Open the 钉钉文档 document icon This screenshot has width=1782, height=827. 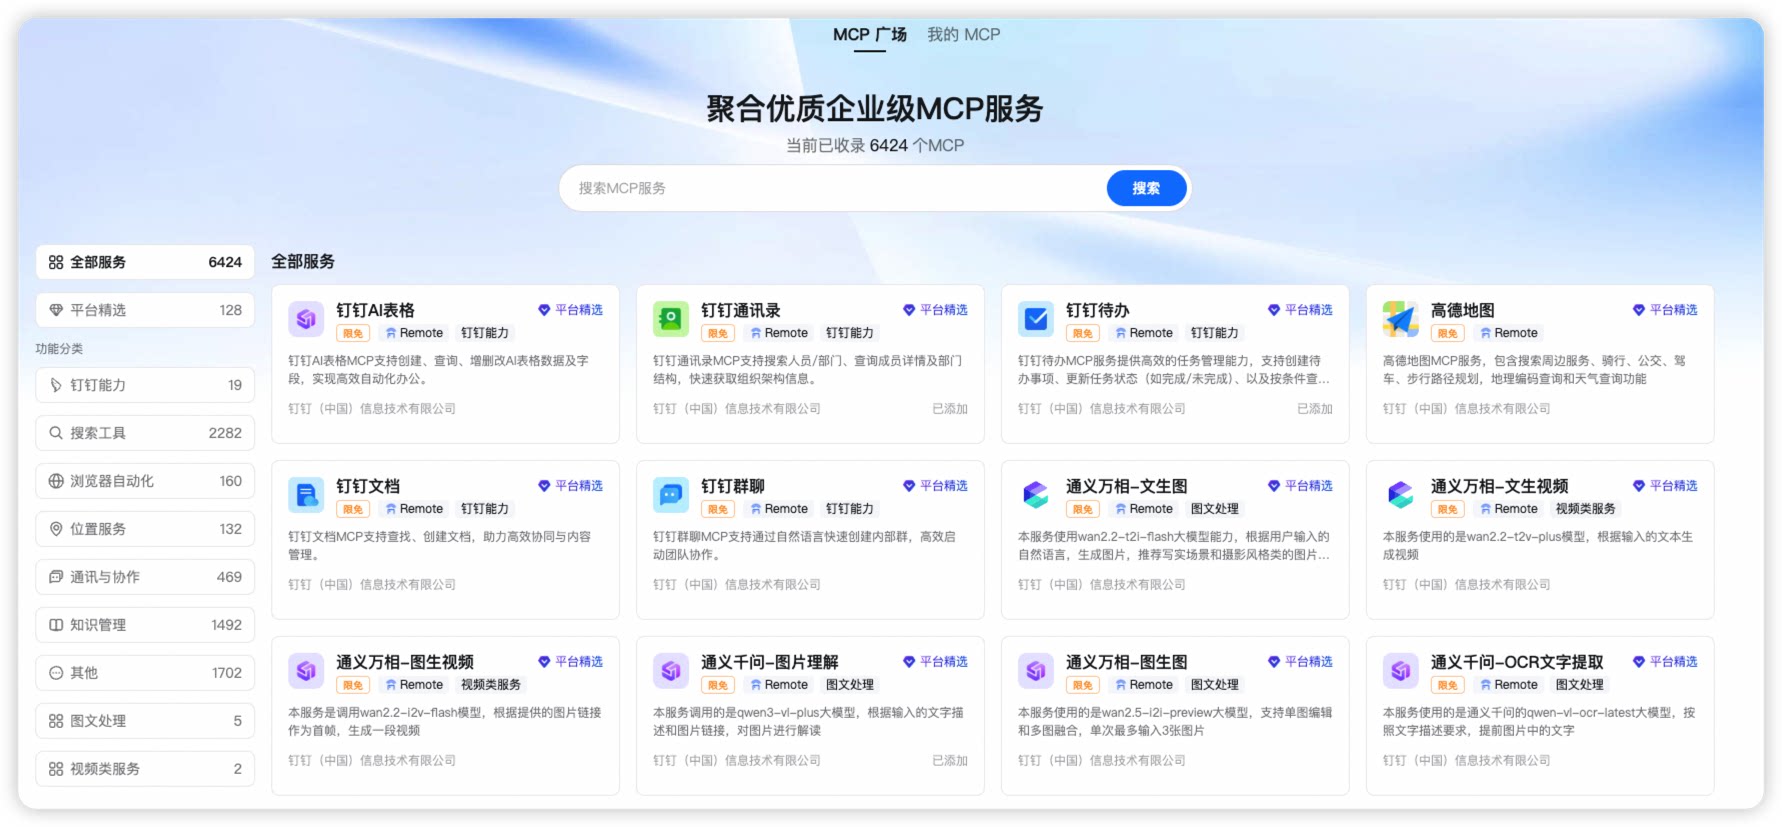point(306,495)
